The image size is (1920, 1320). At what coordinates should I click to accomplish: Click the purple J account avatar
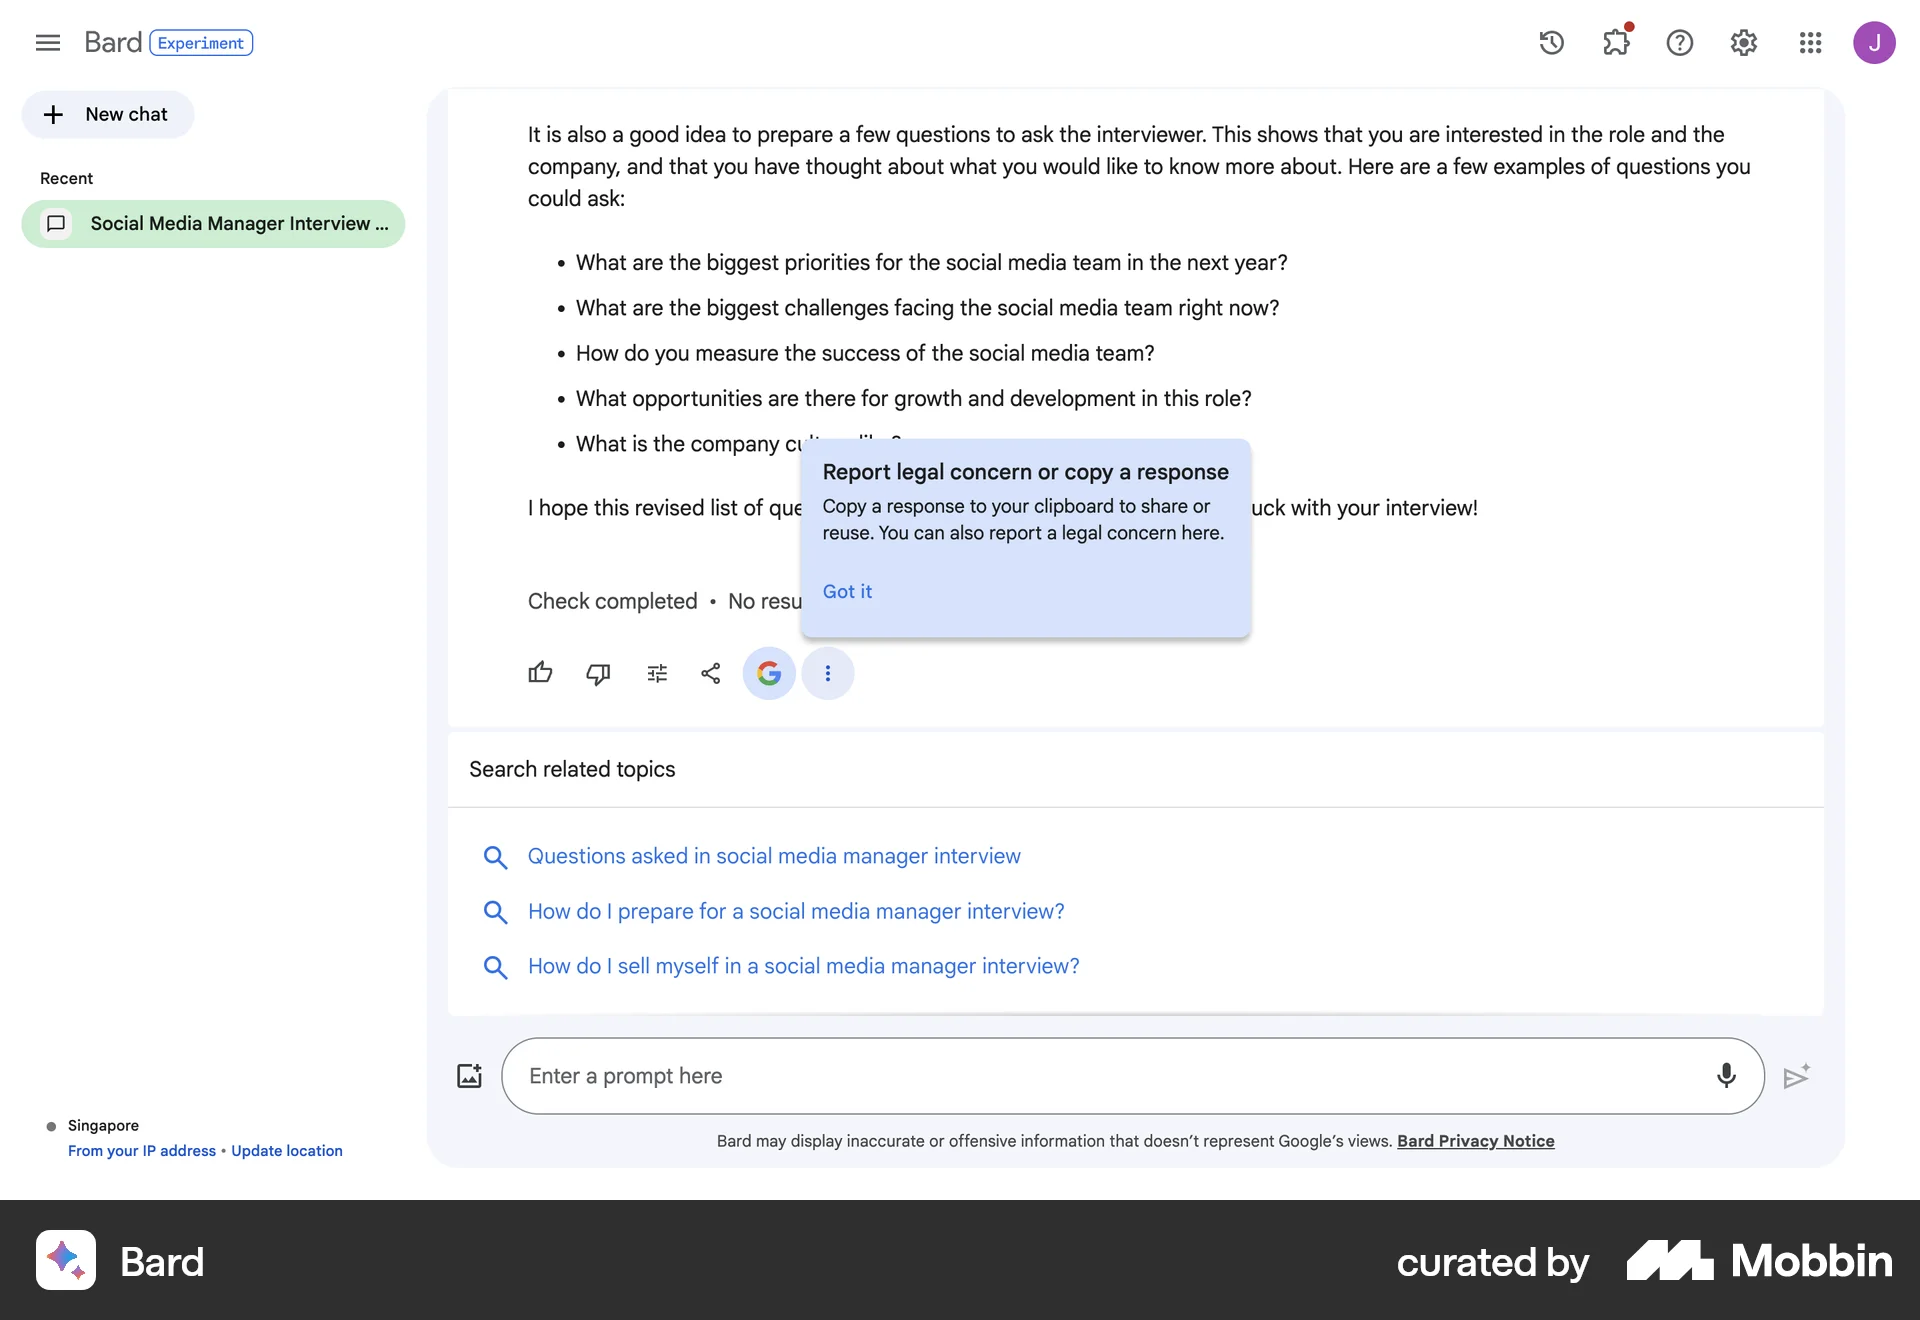point(1874,43)
